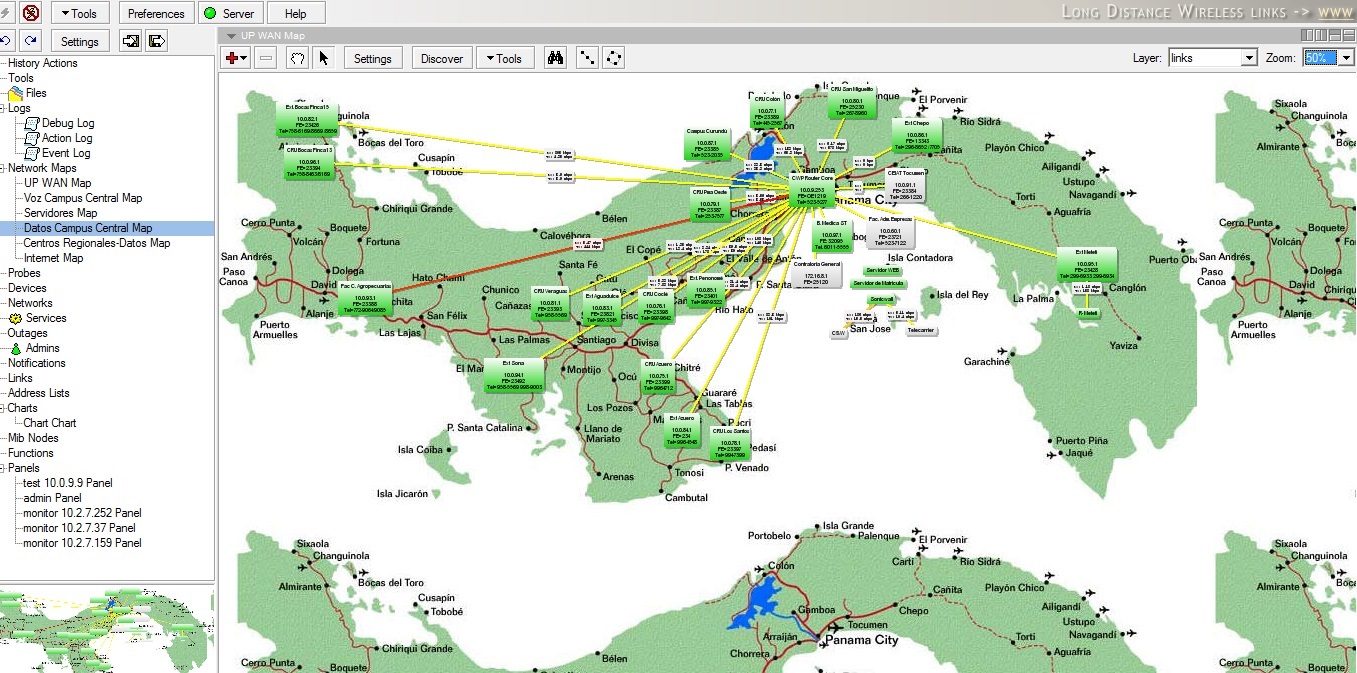
Task: Select the hand drag tool
Action: click(297, 58)
